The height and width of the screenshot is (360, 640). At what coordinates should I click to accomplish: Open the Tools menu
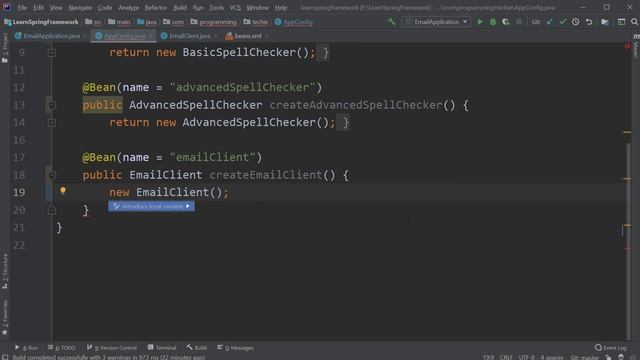tap(216, 8)
